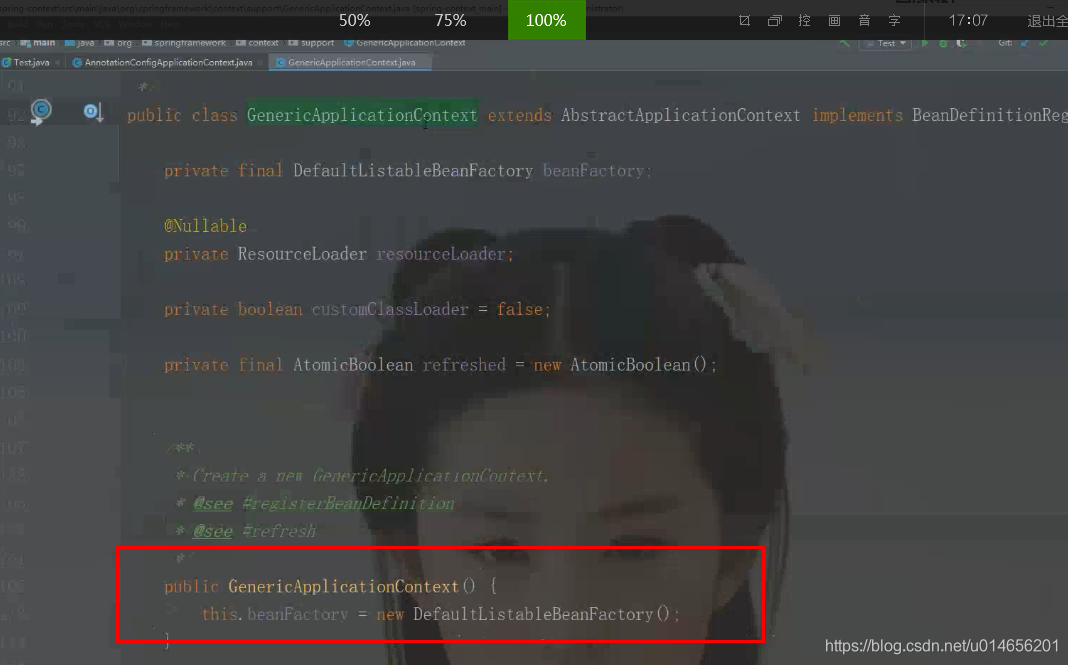Click the 17:07 clock display
Screen dimensions: 1068x665
coord(968,20)
